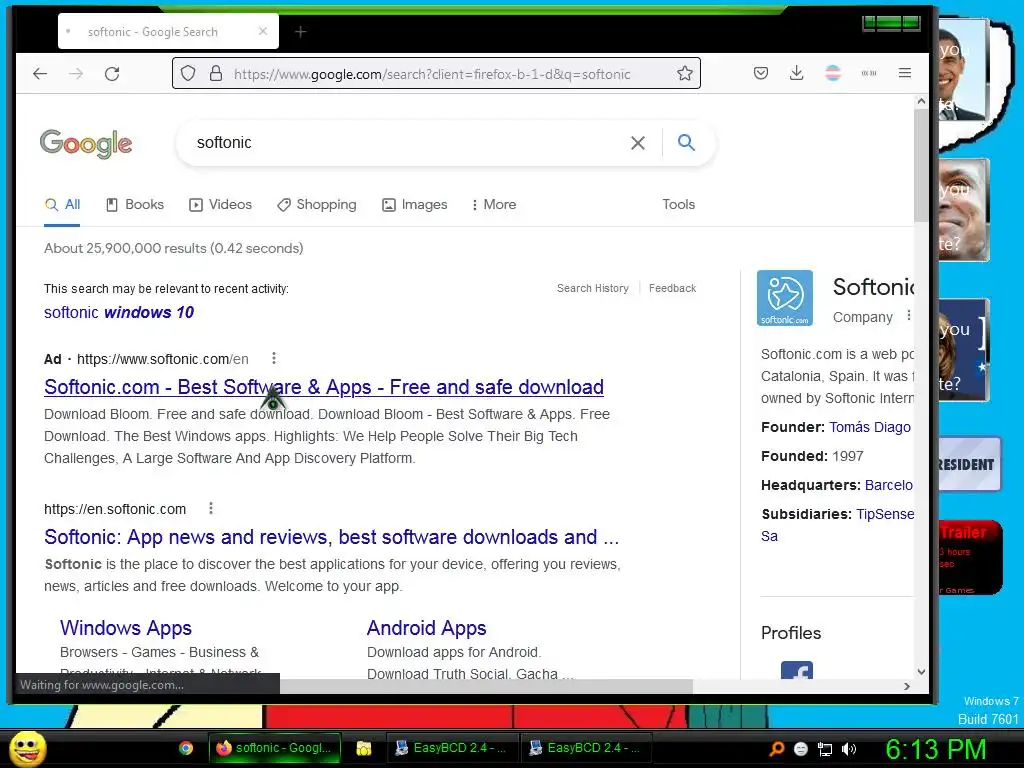
Task: Open the Softonic: App news and reviews result
Action: [331, 537]
